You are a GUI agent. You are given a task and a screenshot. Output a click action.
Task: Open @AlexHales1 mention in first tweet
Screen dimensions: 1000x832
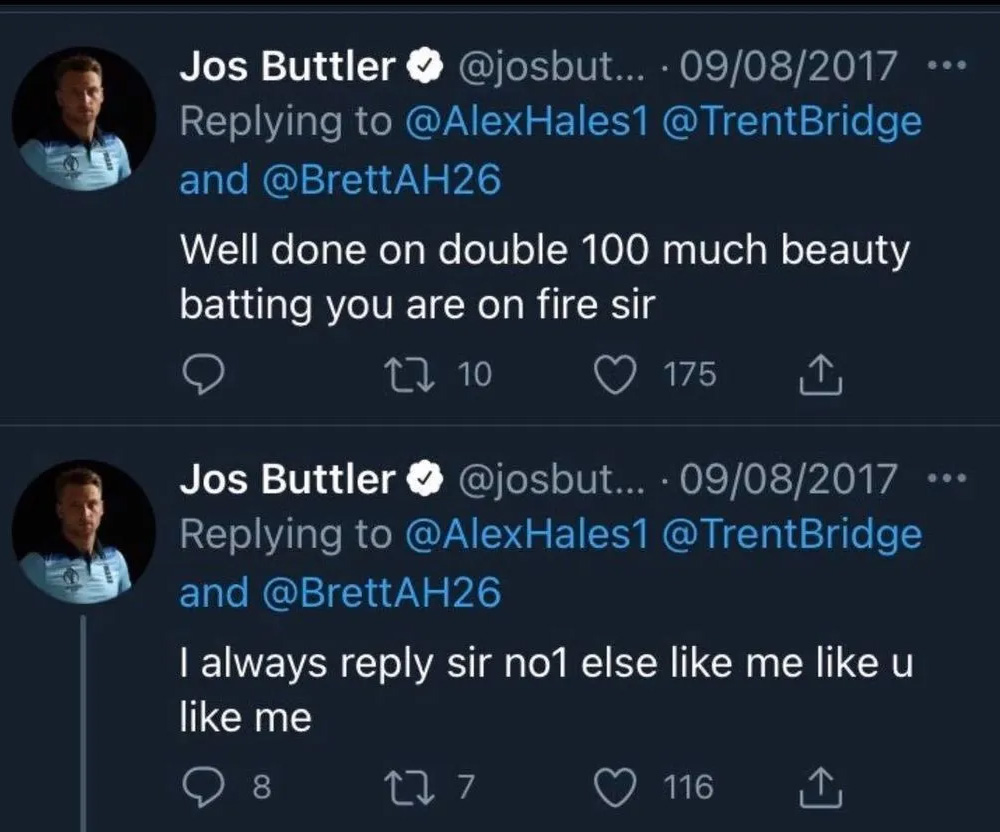click(528, 122)
